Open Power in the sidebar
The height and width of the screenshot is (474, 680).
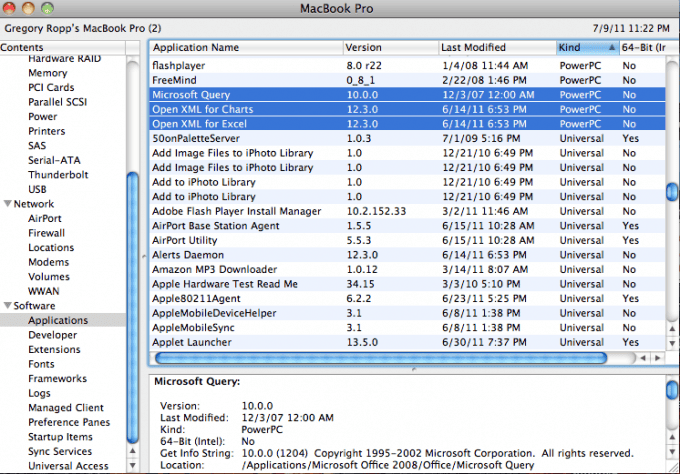pos(42,116)
